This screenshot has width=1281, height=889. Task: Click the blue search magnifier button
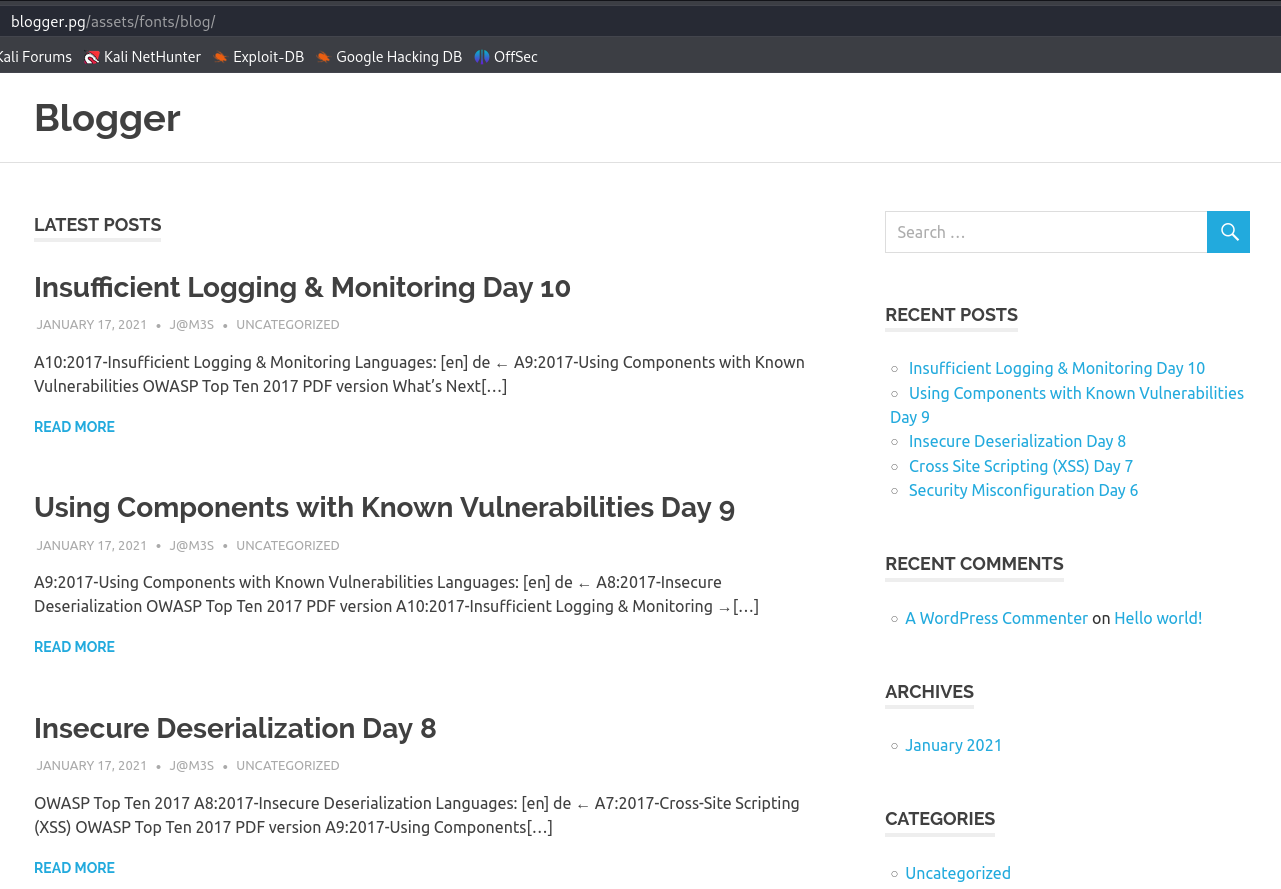(x=1228, y=232)
